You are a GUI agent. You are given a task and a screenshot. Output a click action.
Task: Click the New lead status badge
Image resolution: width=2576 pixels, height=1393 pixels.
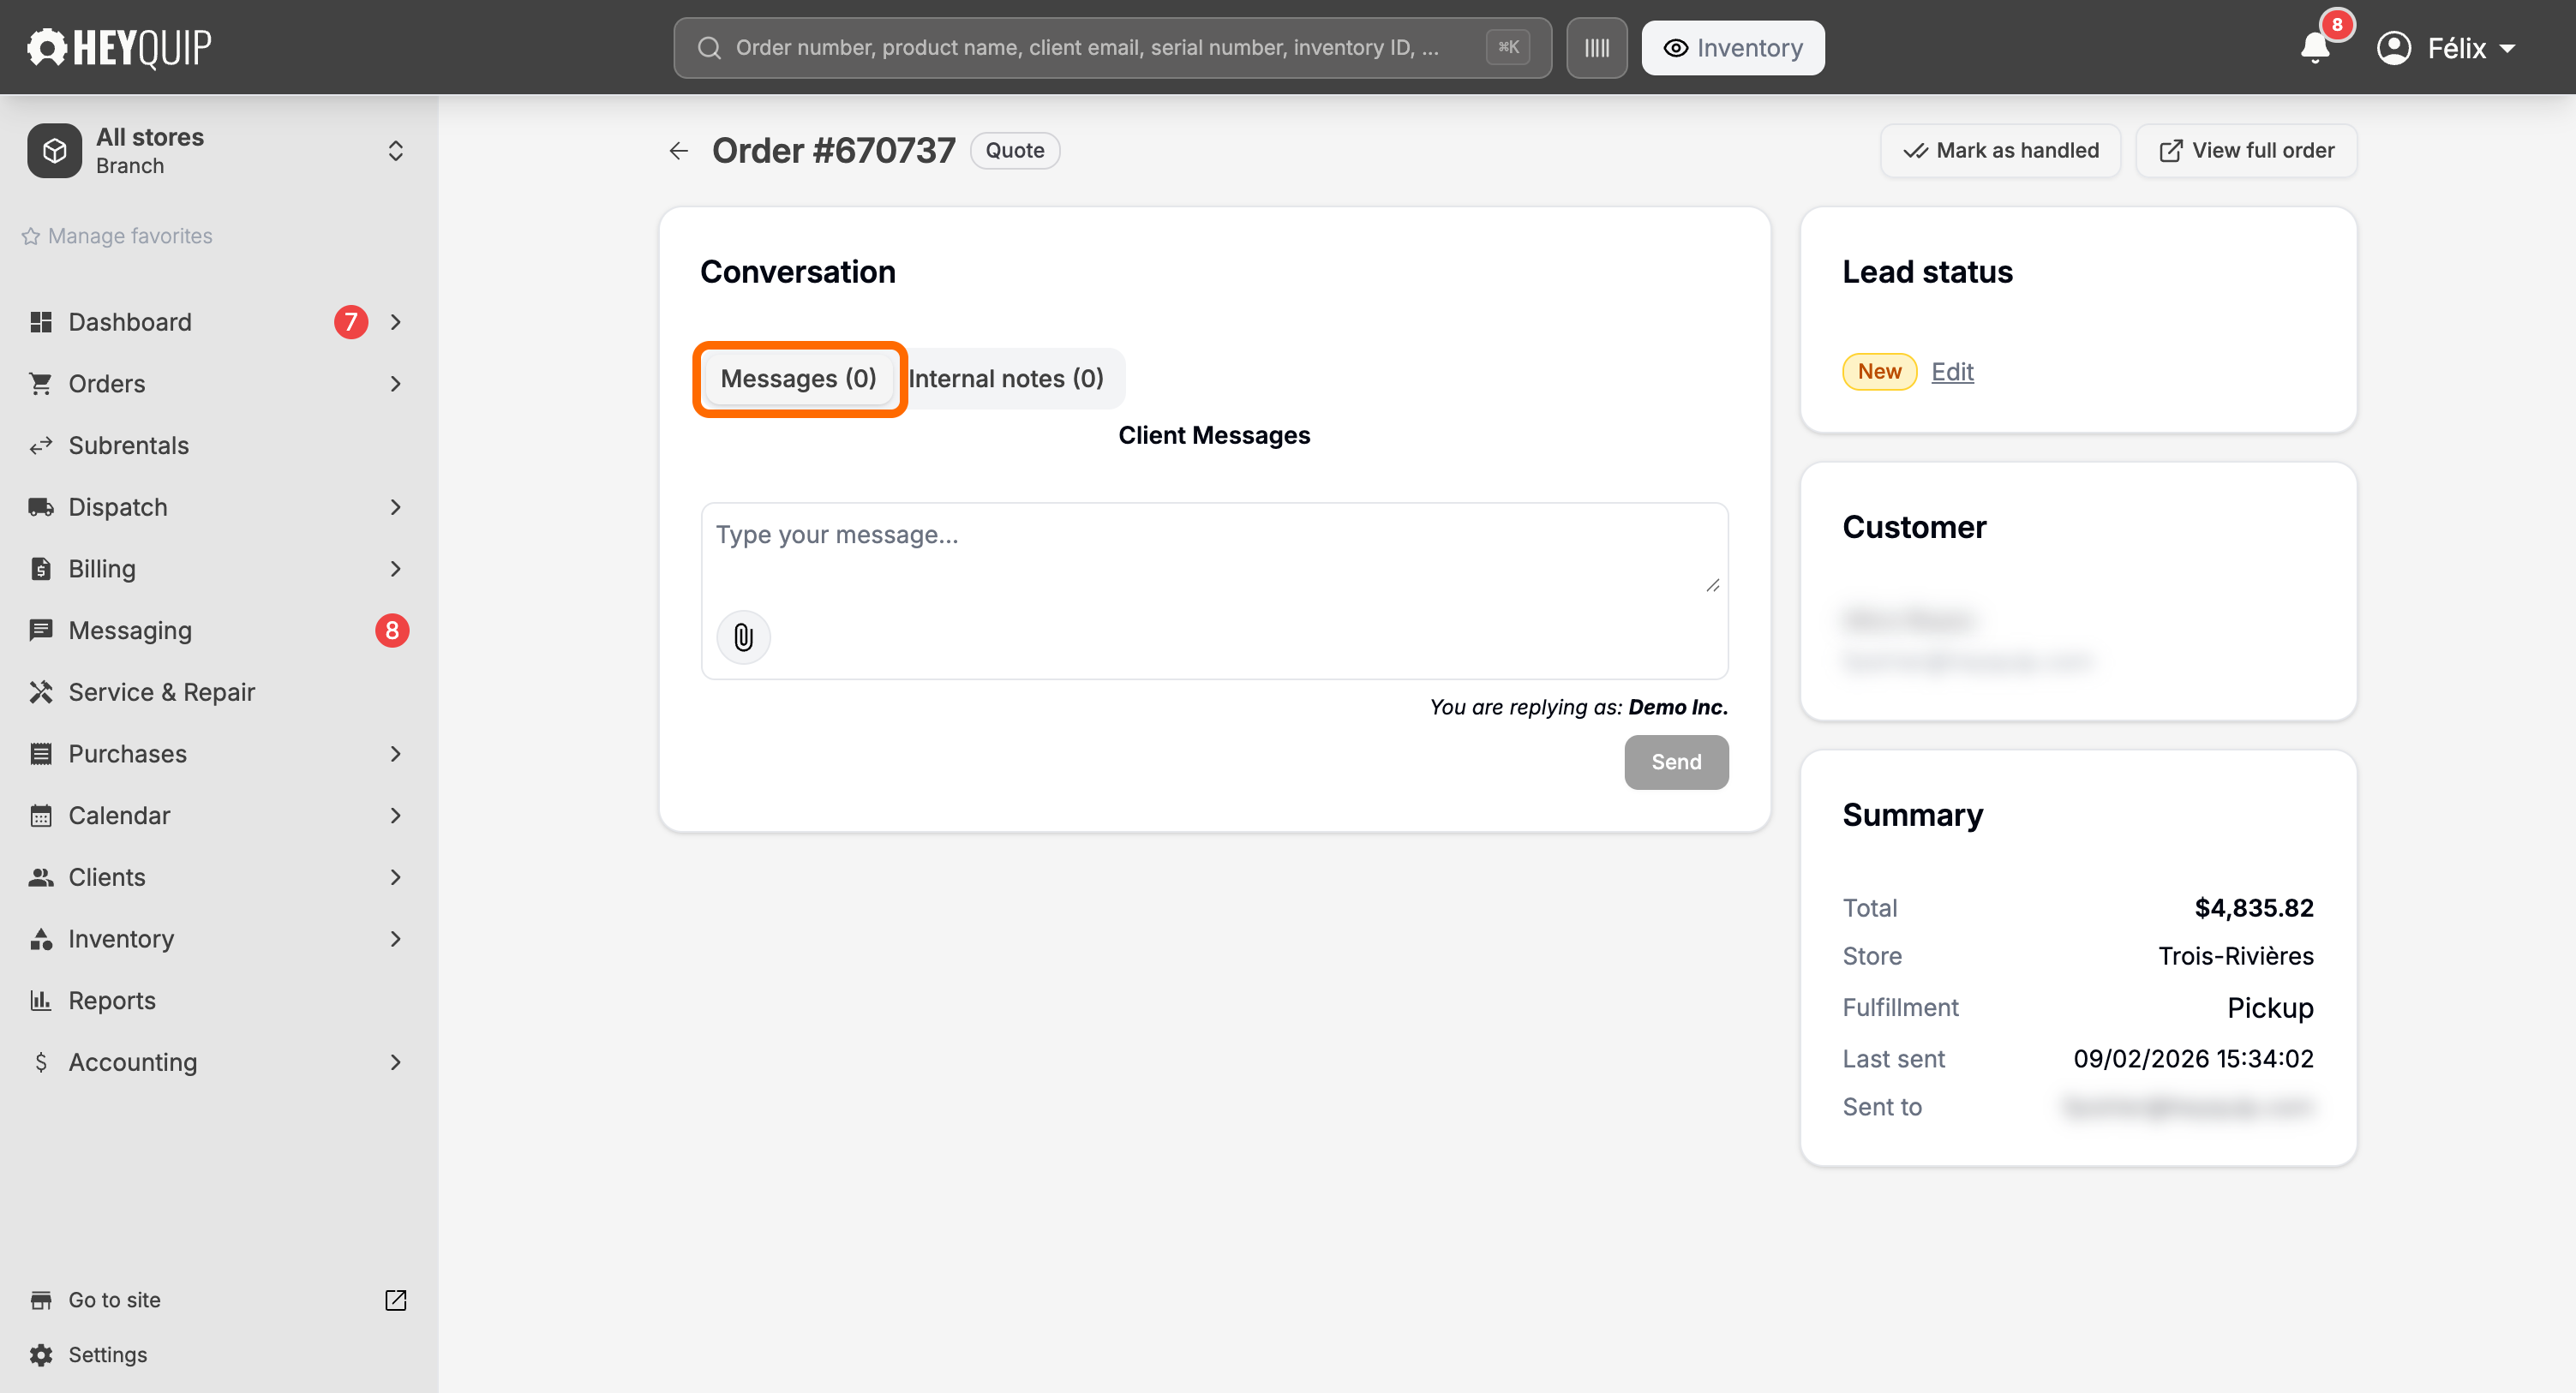click(x=1879, y=372)
